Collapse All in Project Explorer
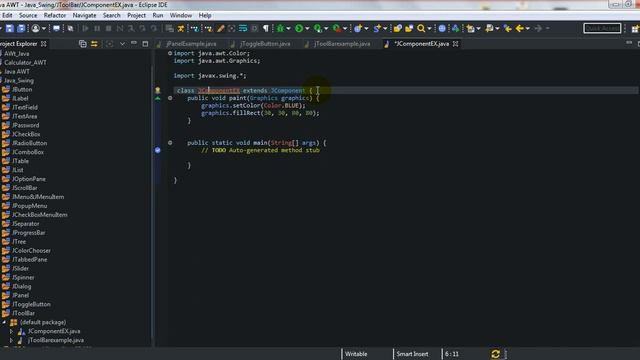This screenshot has width=640, height=360. point(82,44)
